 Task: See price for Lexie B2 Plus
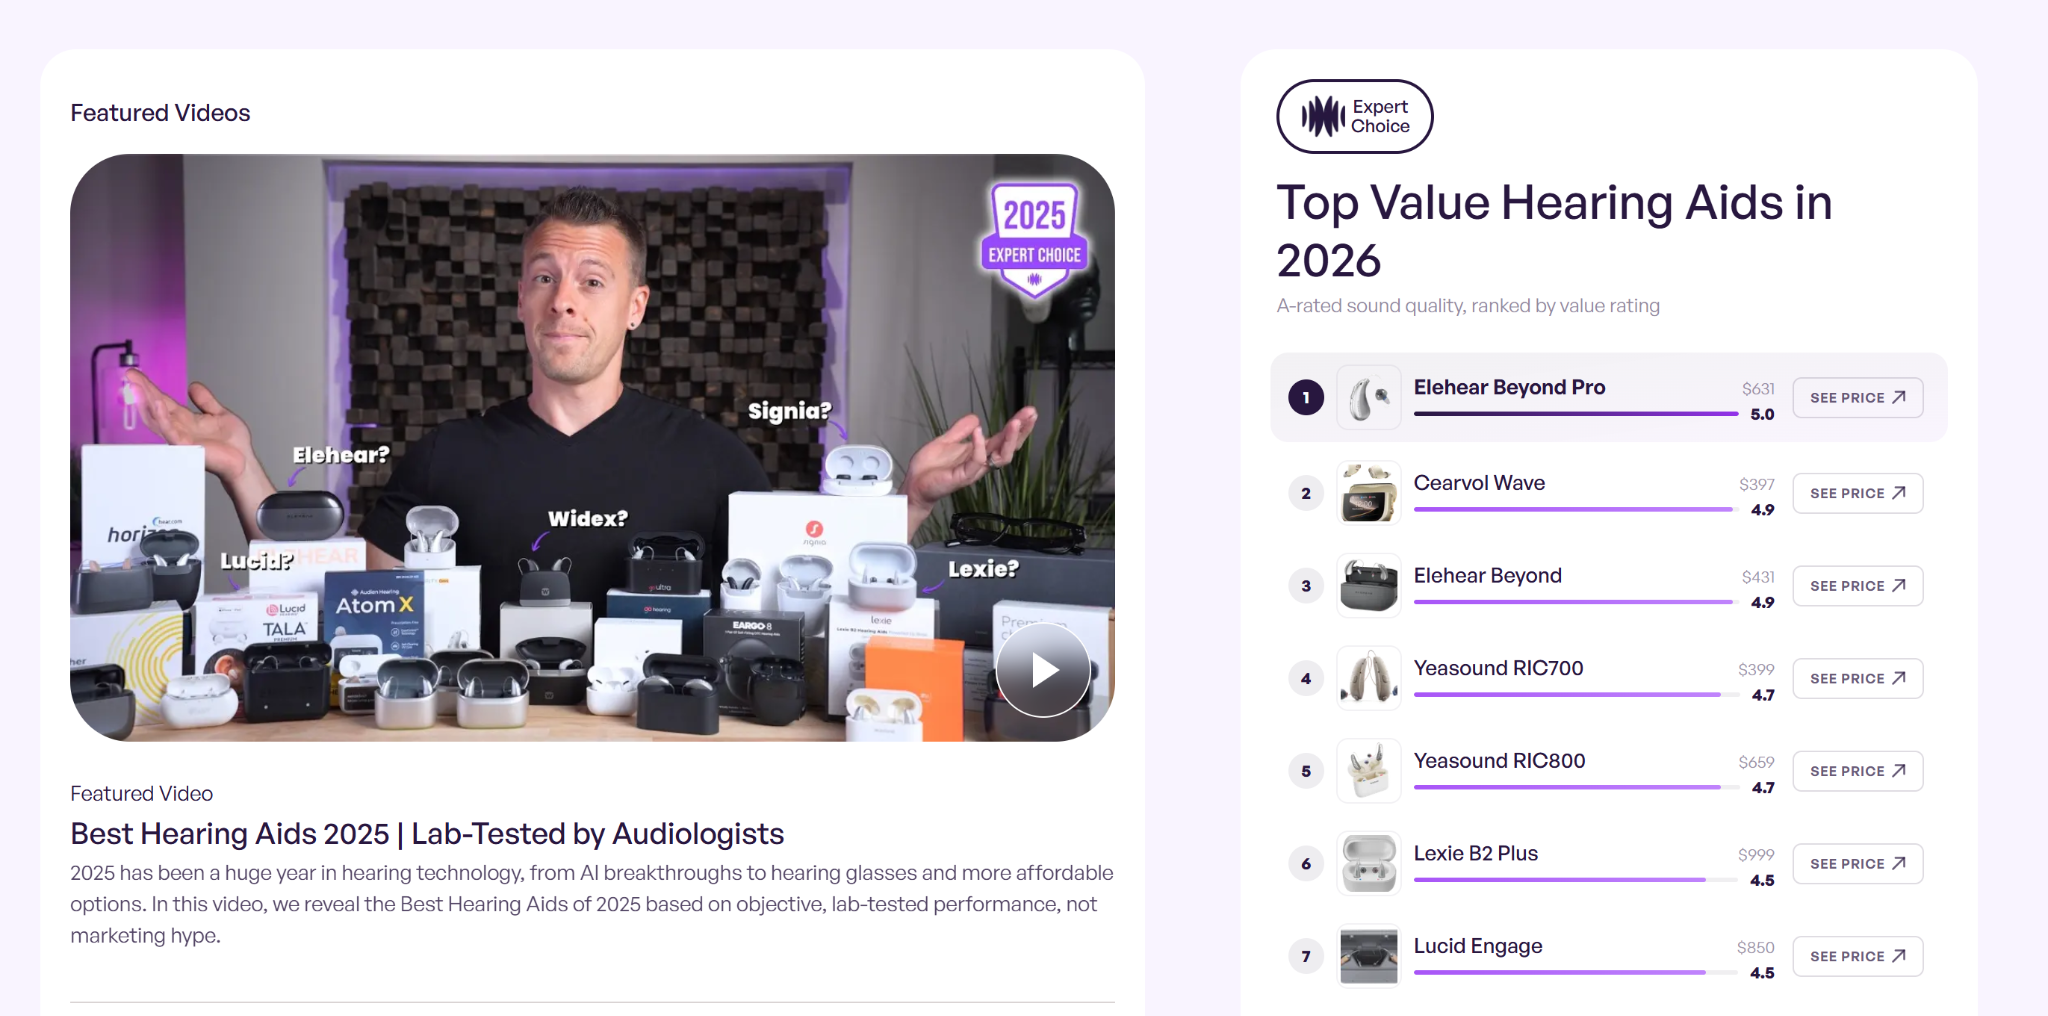(x=1857, y=864)
